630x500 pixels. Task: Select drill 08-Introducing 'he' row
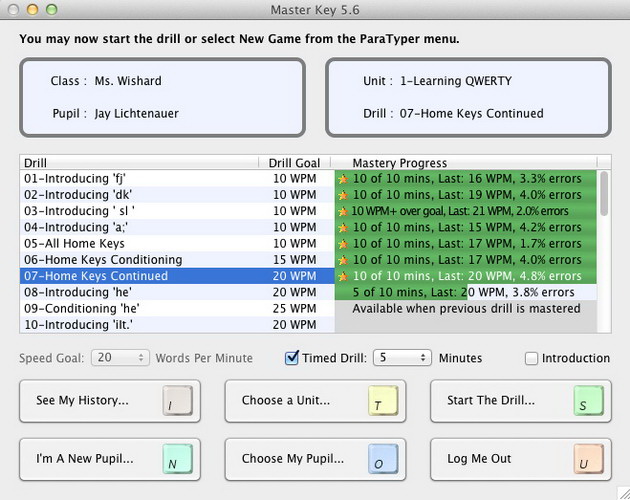click(x=177, y=292)
